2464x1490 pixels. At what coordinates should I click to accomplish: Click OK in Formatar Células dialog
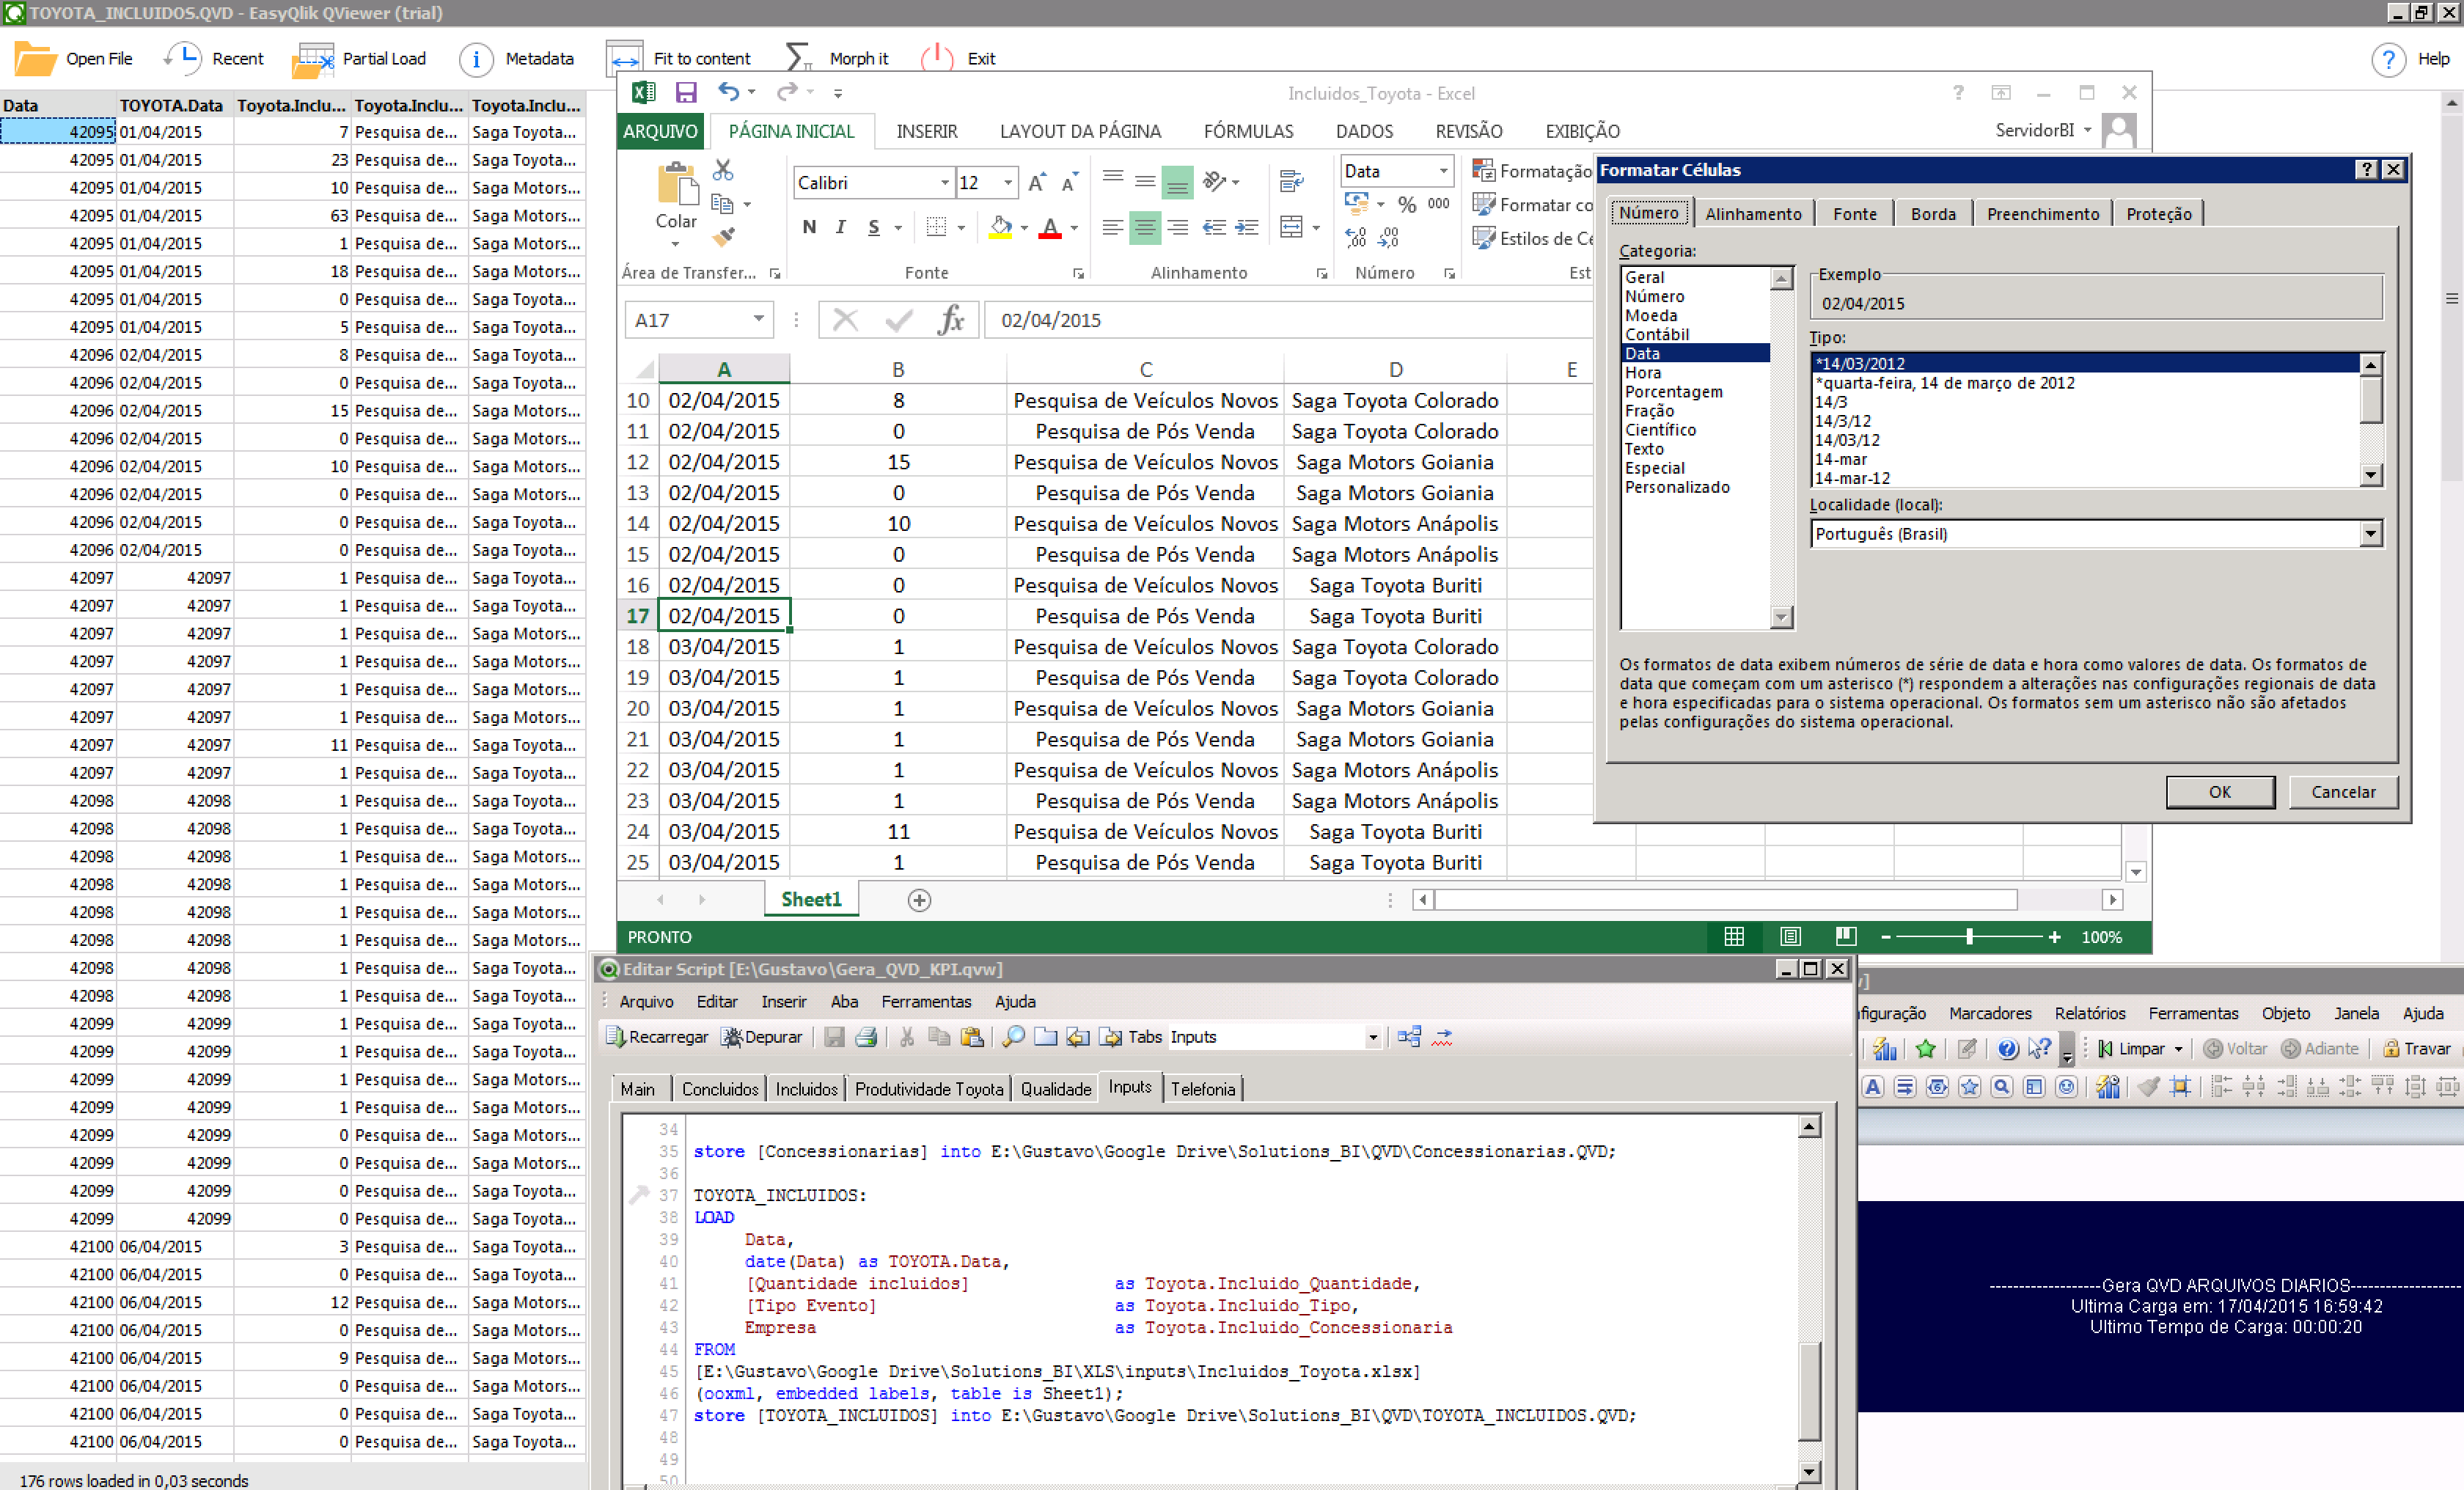(x=2220, y=792)
